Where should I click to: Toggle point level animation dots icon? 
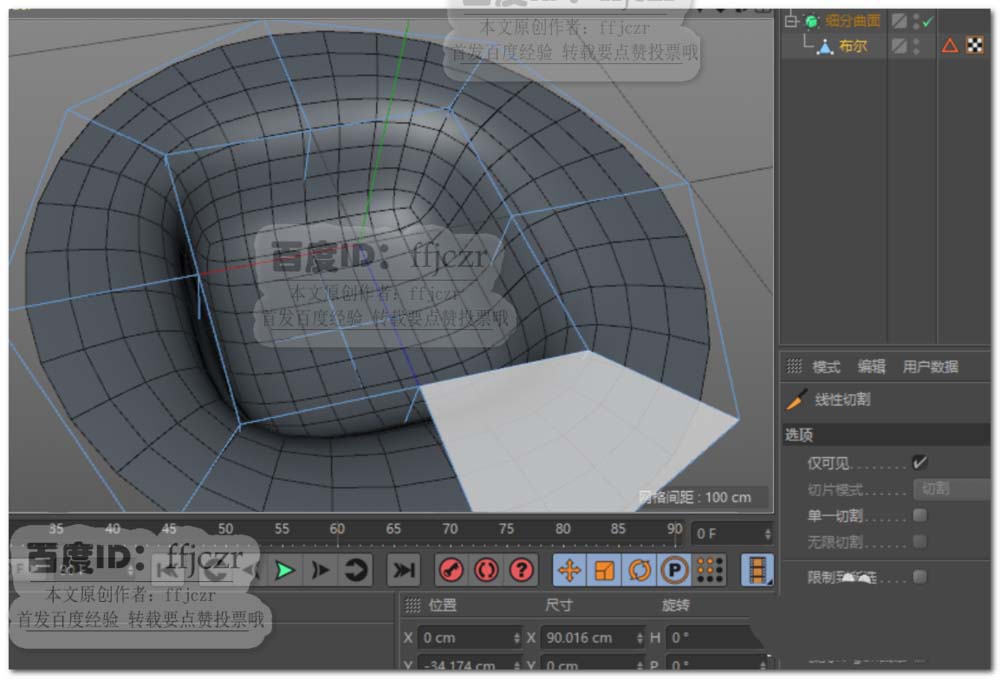pyautogui.click(x=709, y=570)
